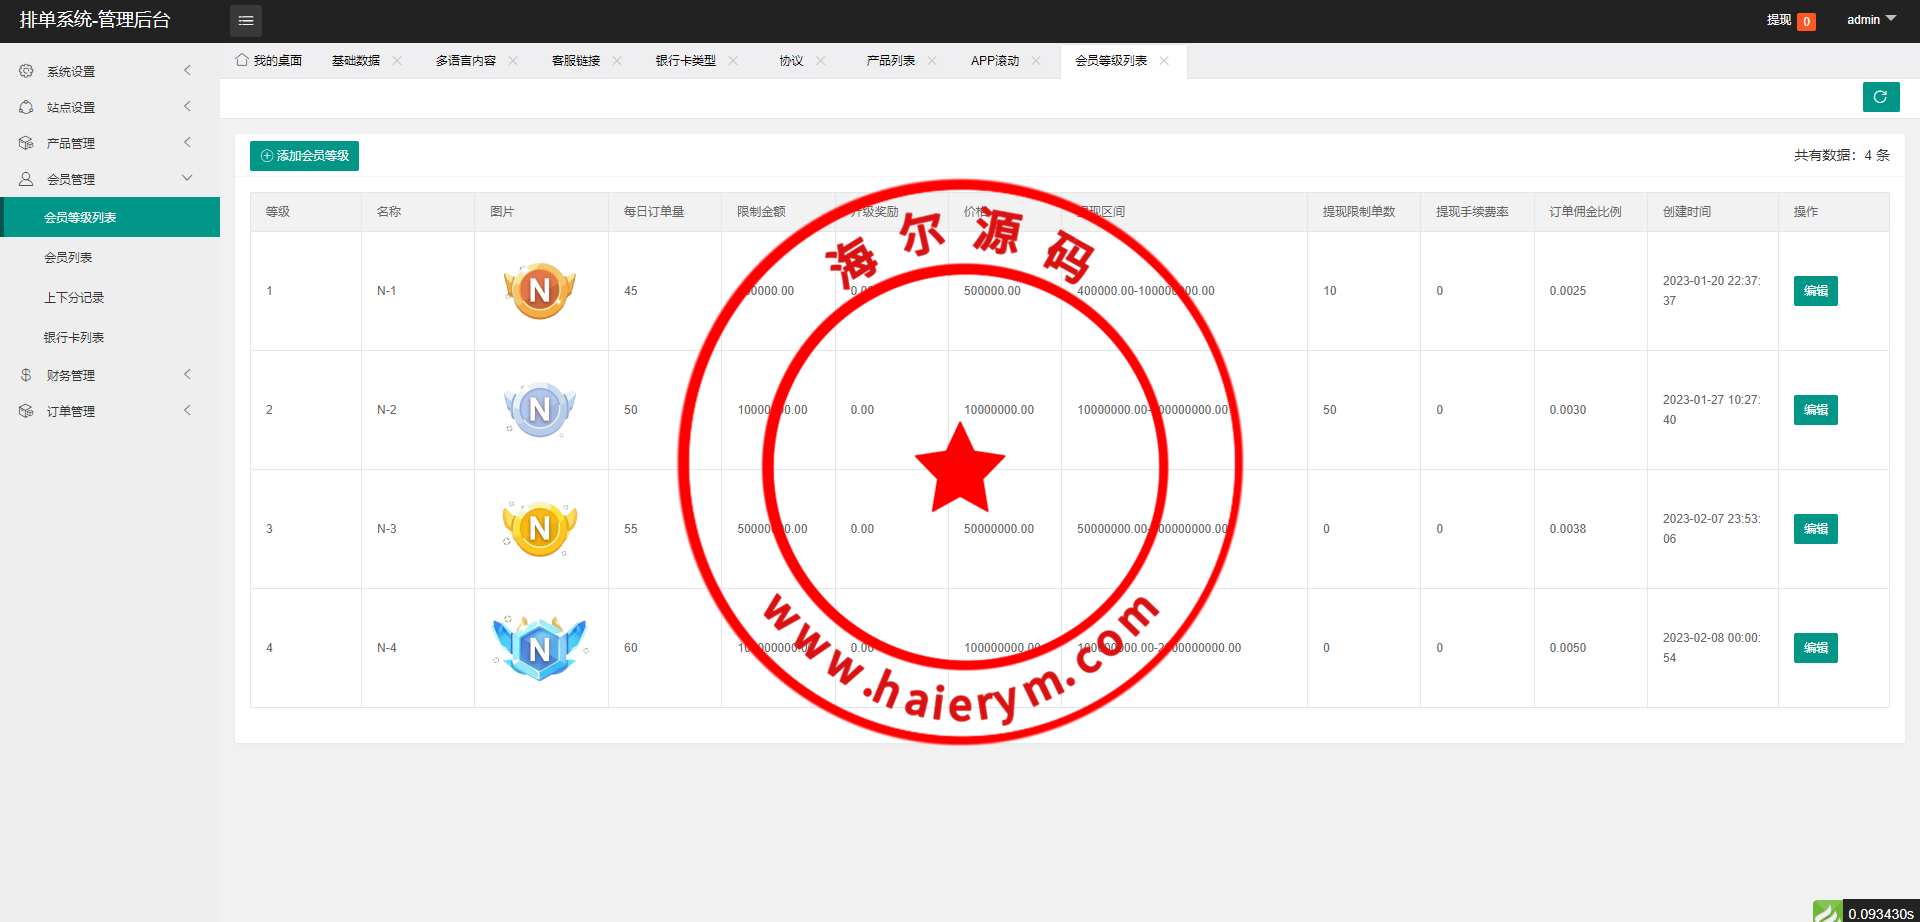Expand the 订单管理 sidebar menu

(108, 411)
